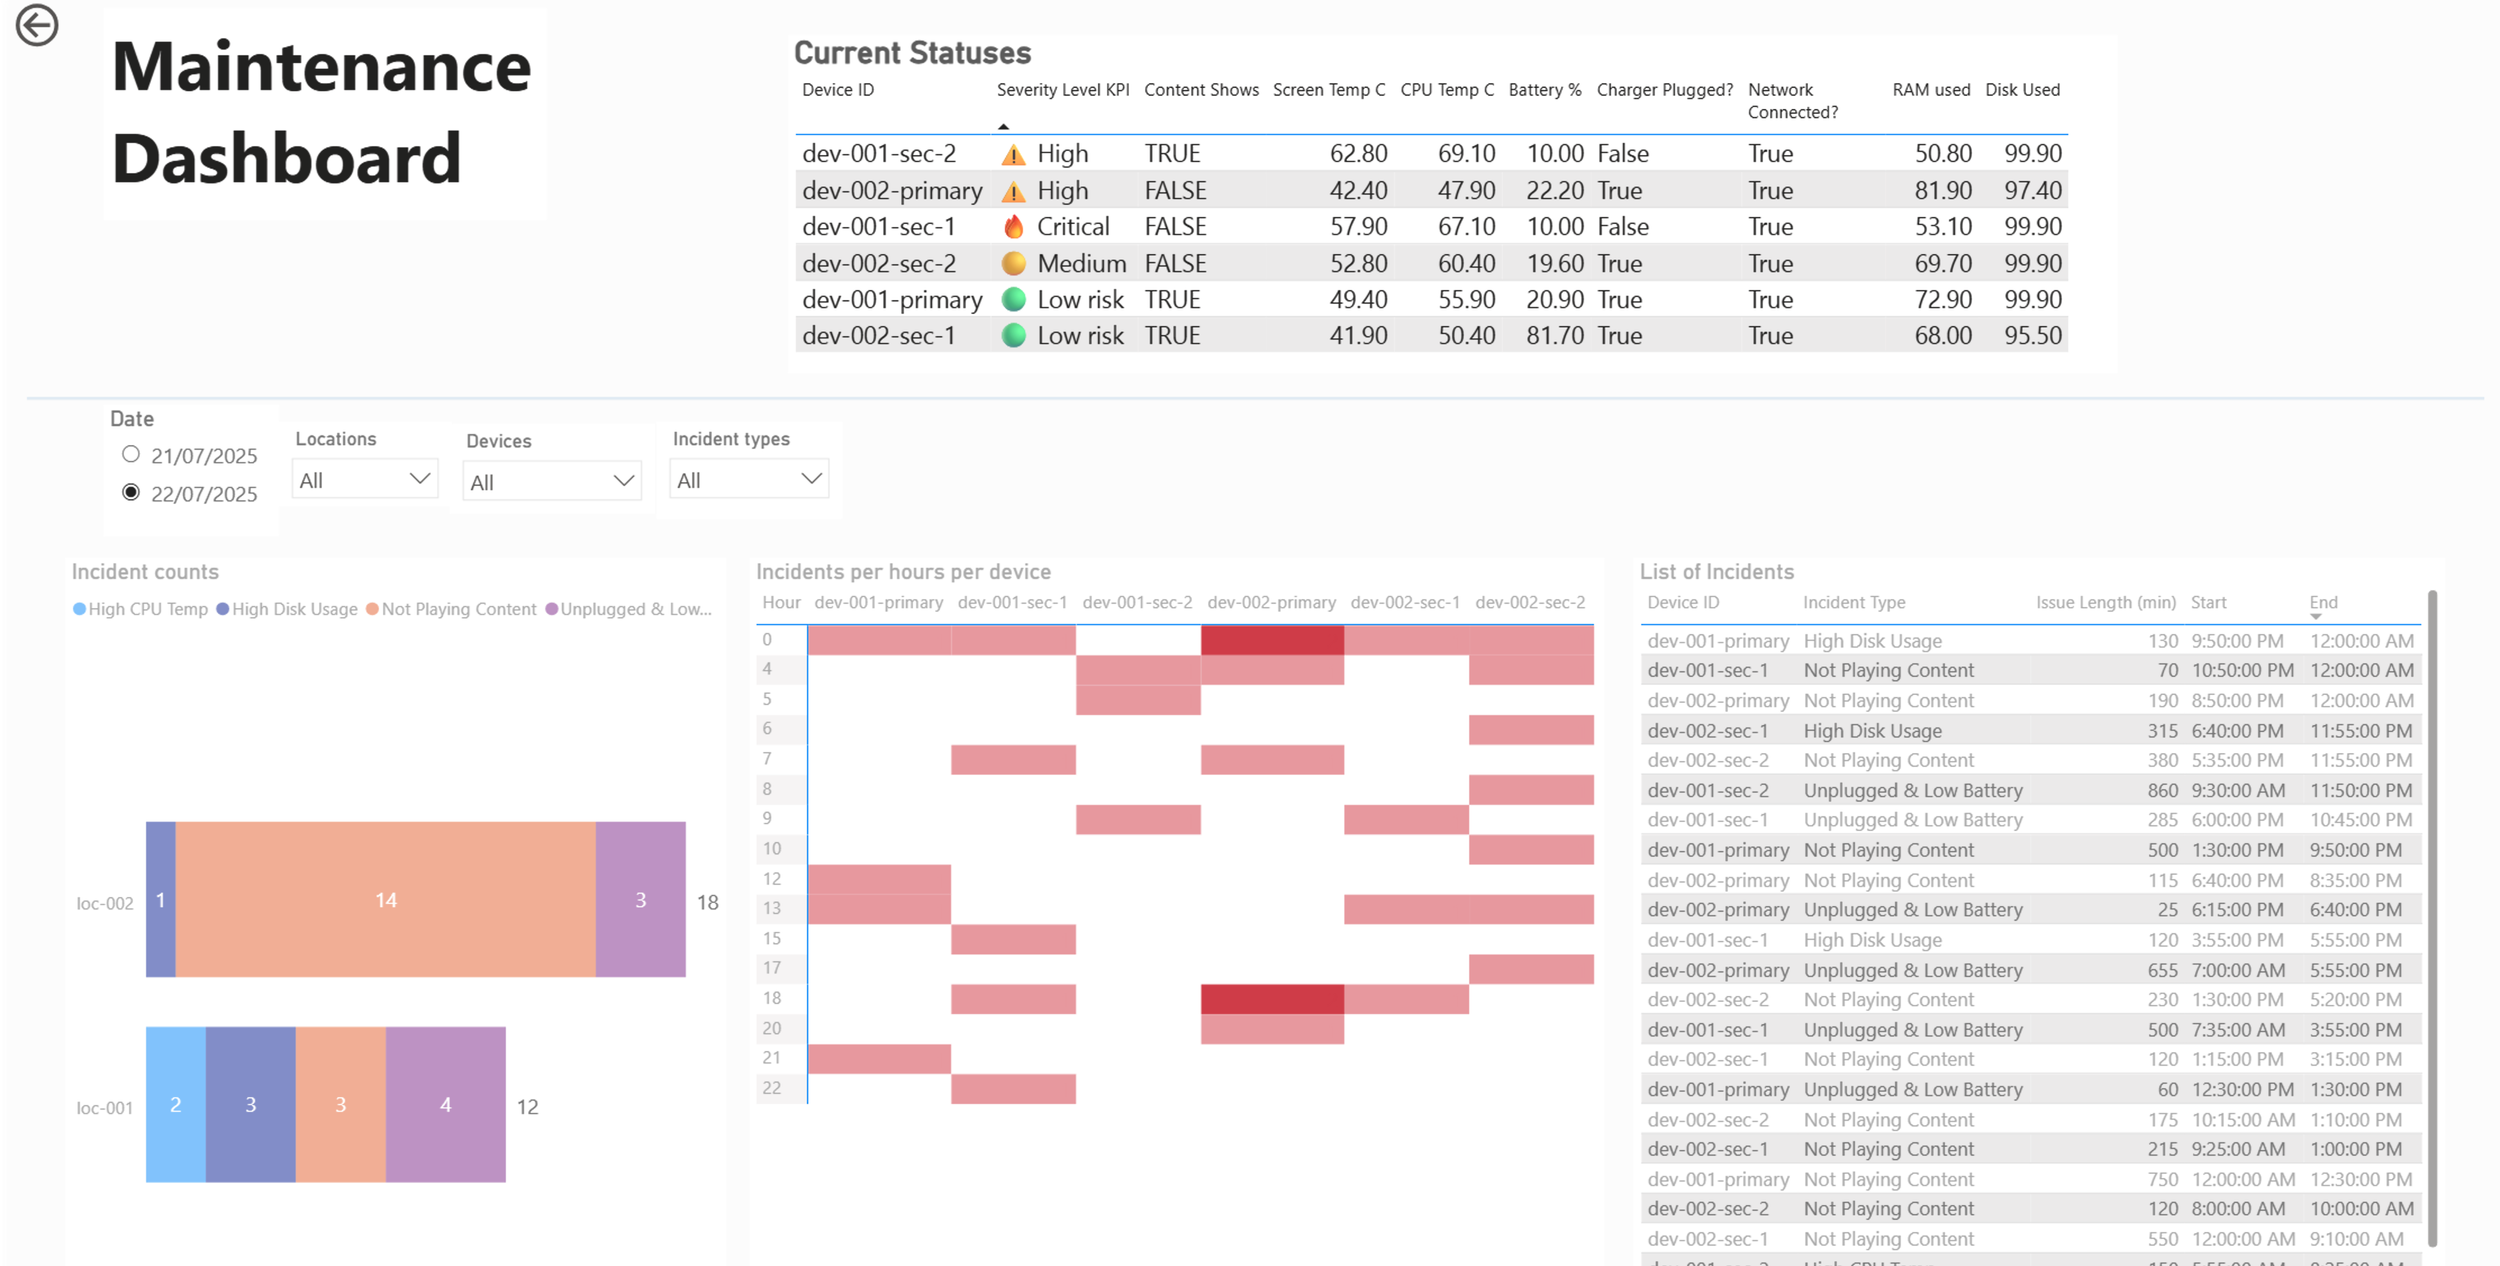Click List of Incidents vertical scrollbar
This screenshot has width=2500, height=1266.
[x=2432, y=918]
